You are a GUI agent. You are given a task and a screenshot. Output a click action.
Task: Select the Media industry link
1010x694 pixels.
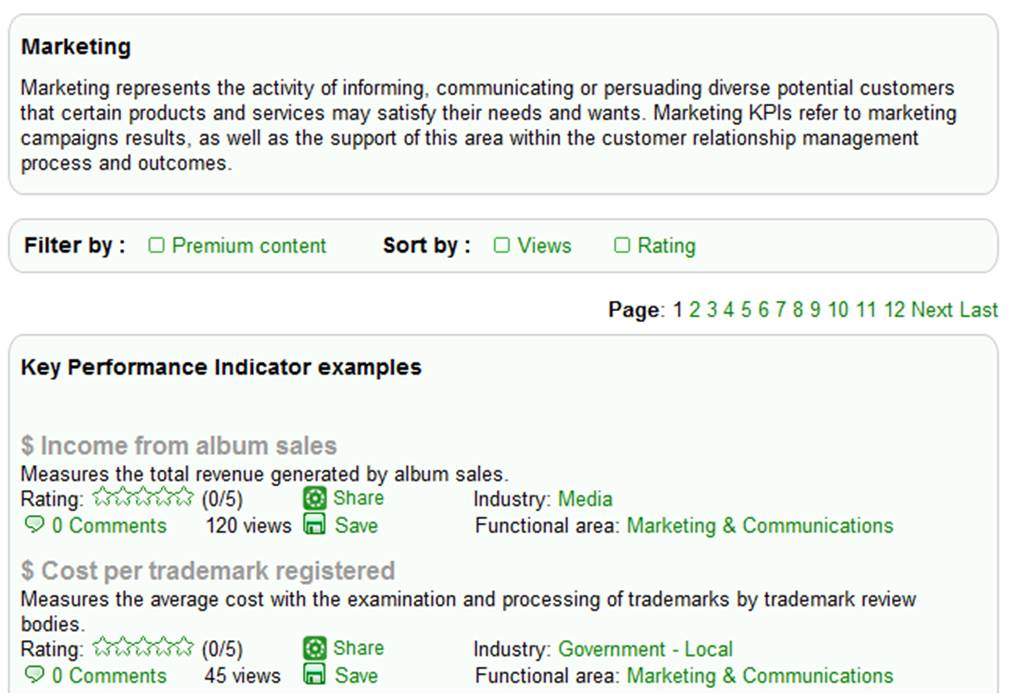click(585, 499)
